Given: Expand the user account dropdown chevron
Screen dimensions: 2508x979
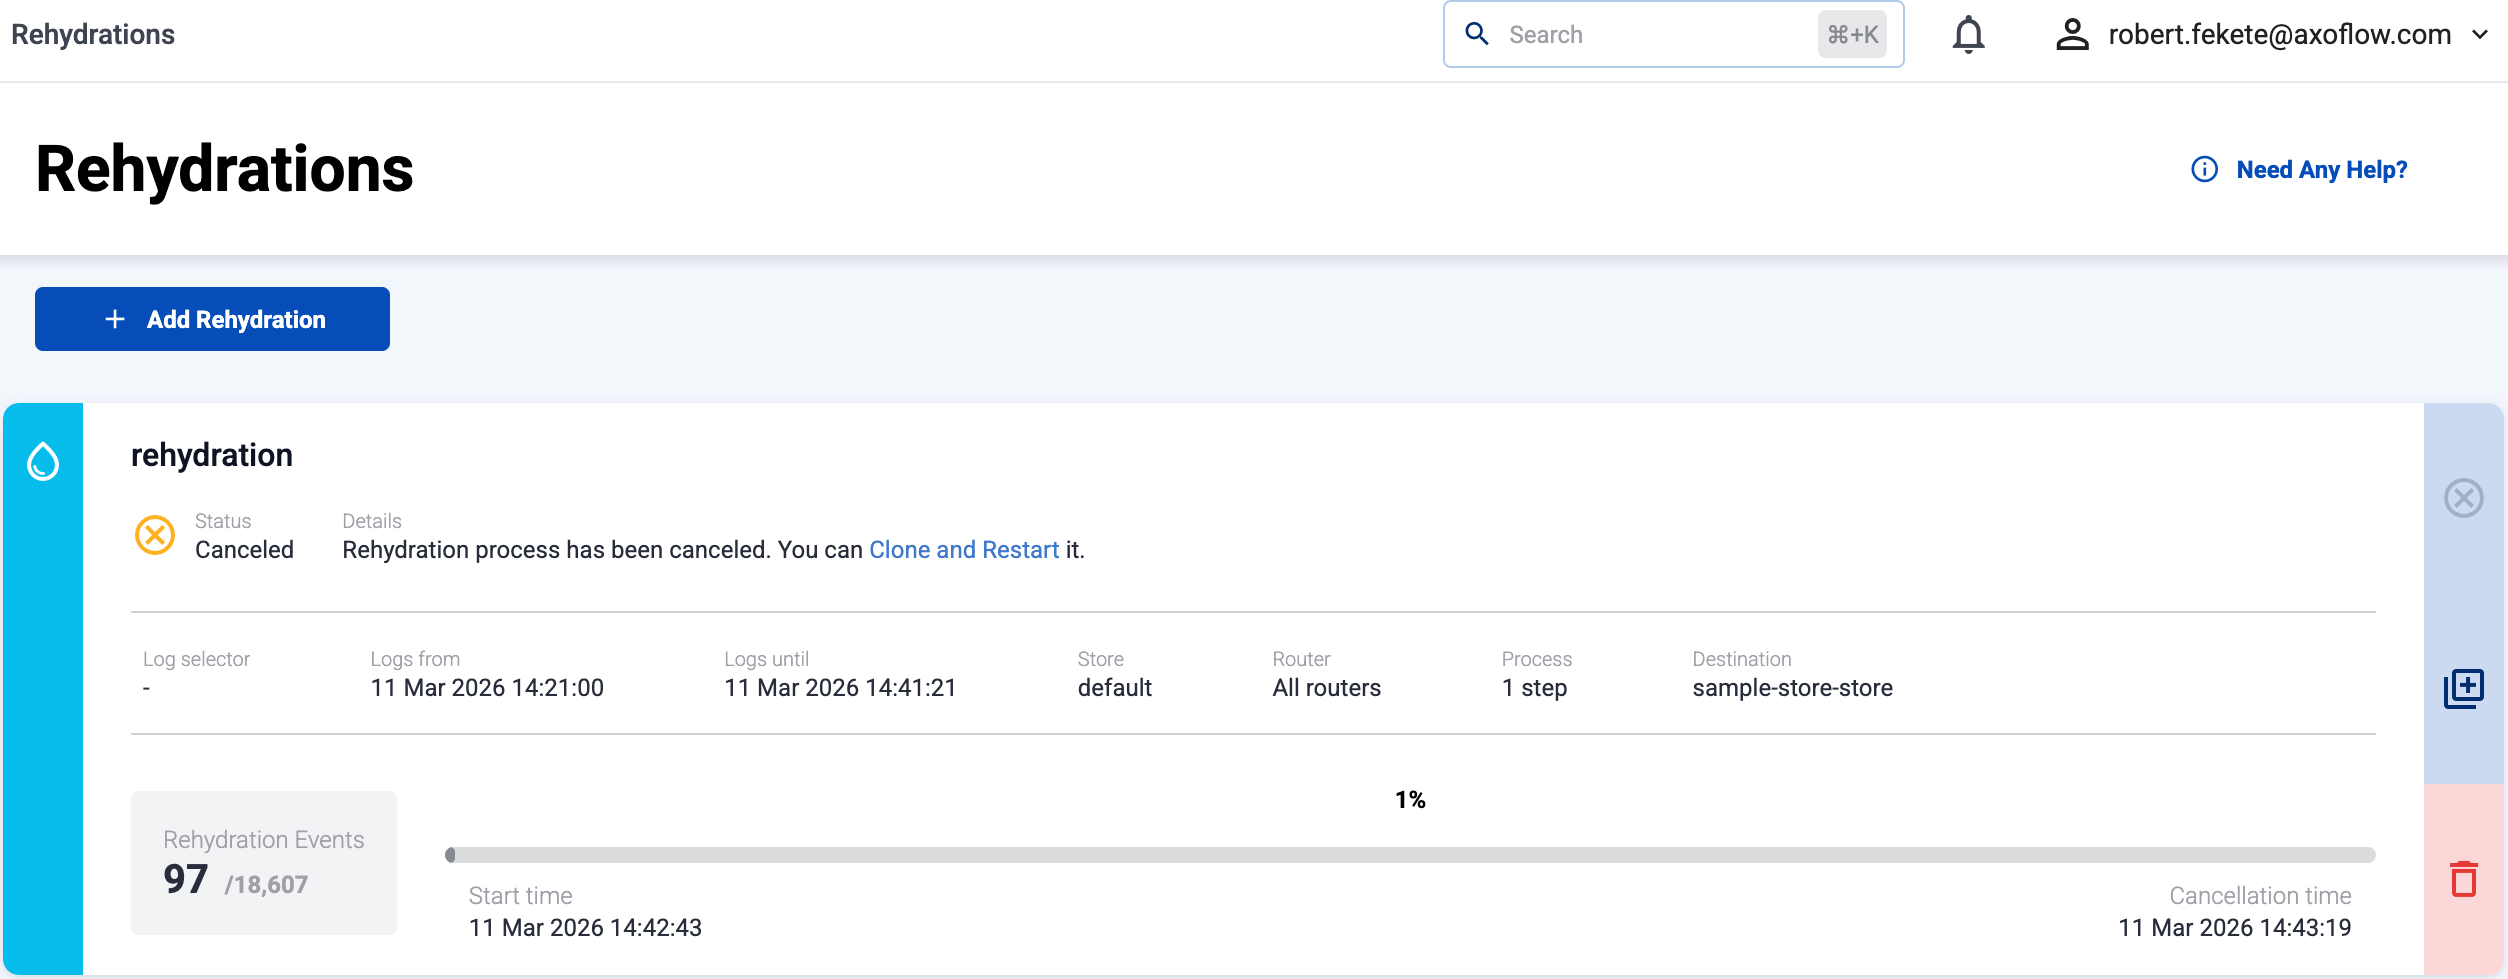Looking at the screenshot, I should pos(2480,35).
